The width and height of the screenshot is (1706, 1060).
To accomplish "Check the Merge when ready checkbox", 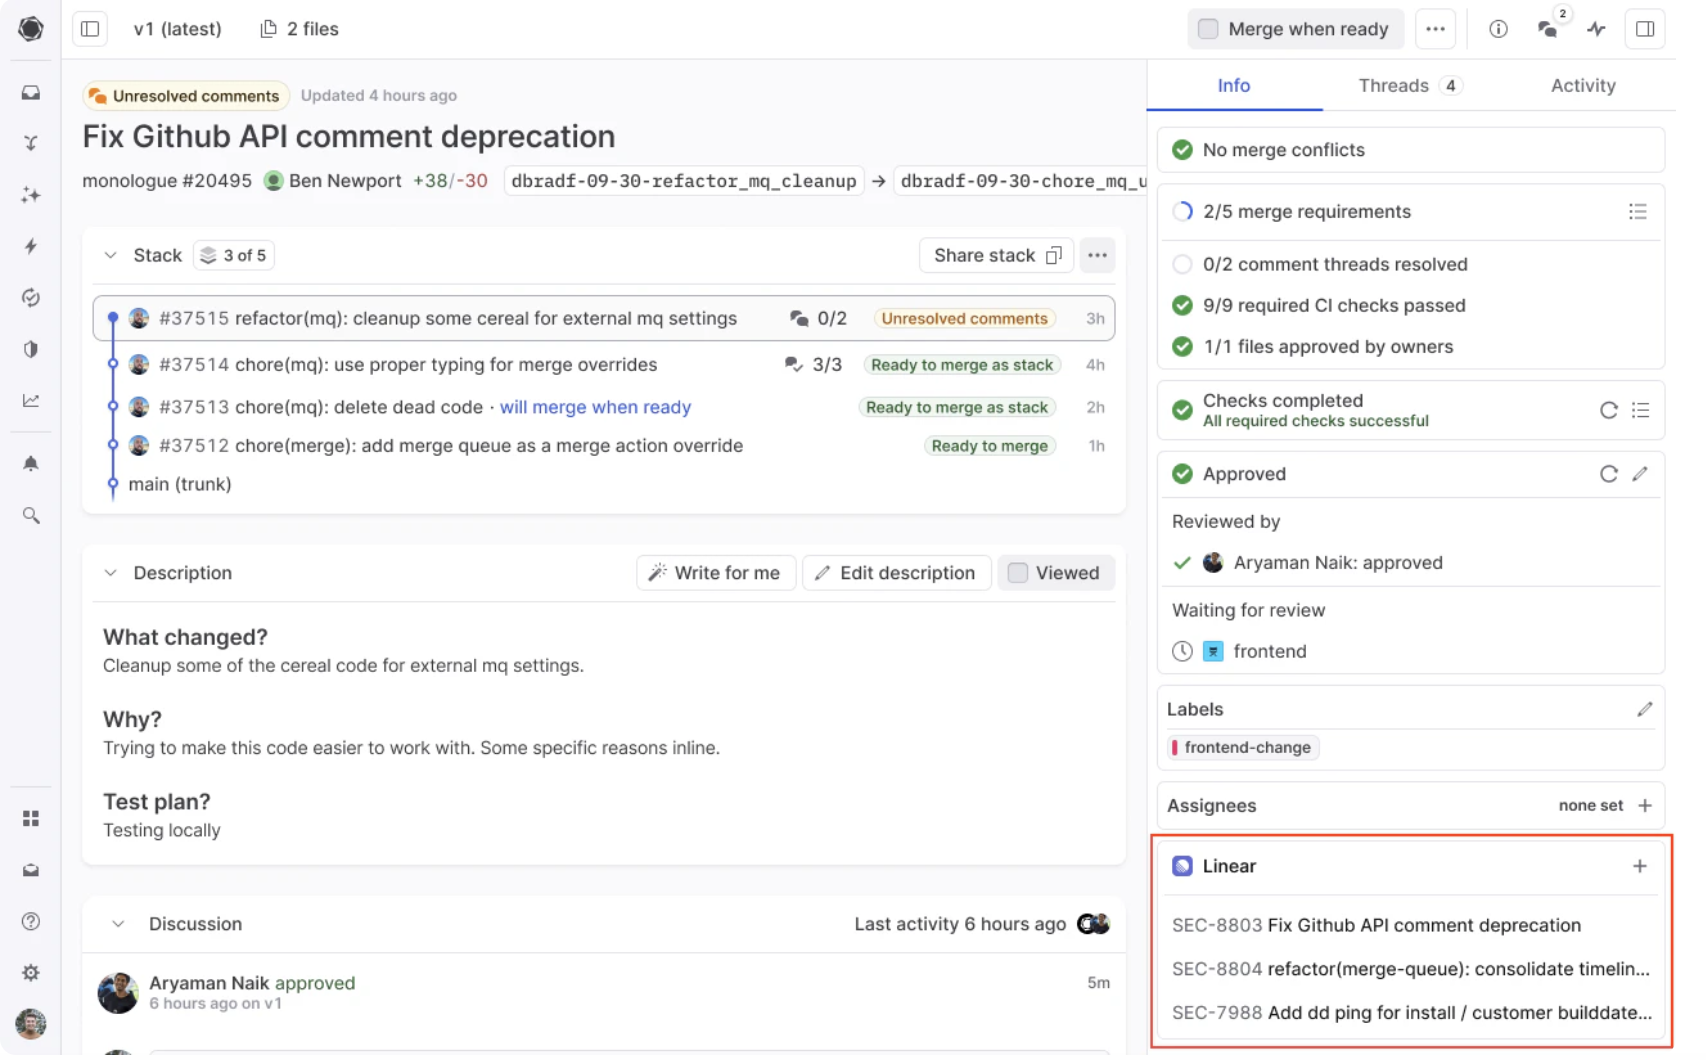I will [1208, 29].
